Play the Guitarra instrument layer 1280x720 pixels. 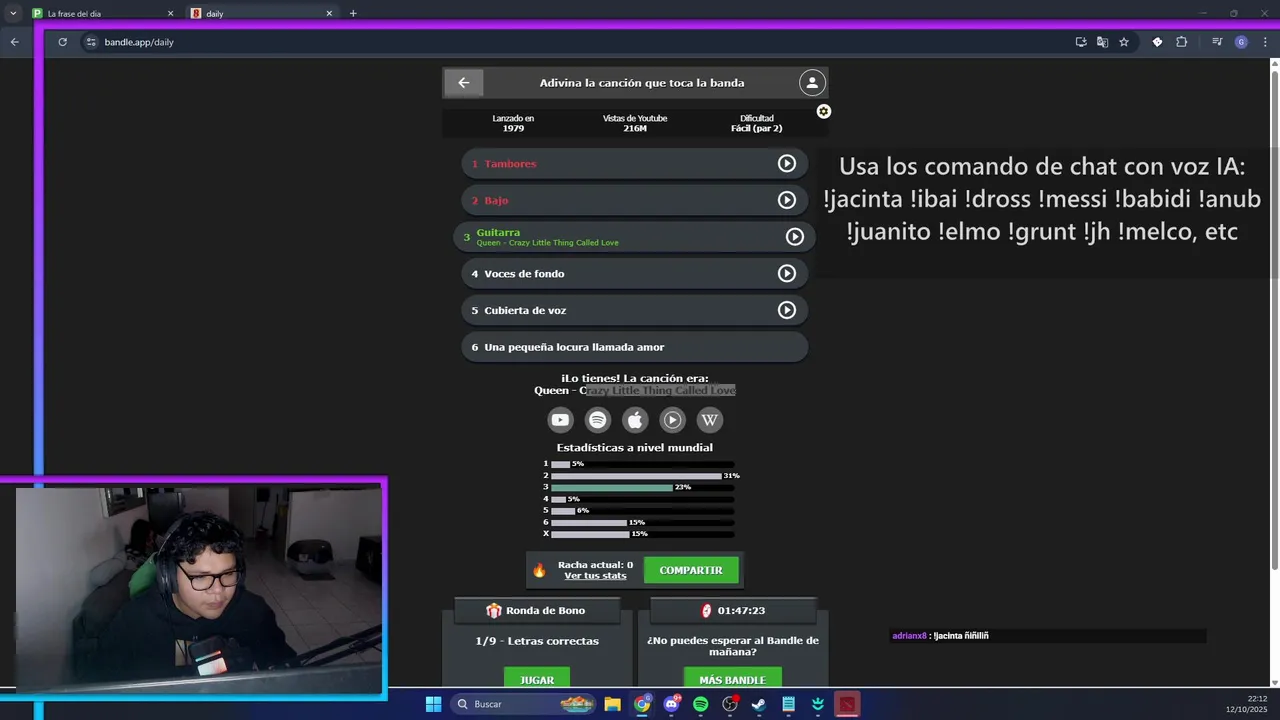pyautogui.click(x=795, y=237)
